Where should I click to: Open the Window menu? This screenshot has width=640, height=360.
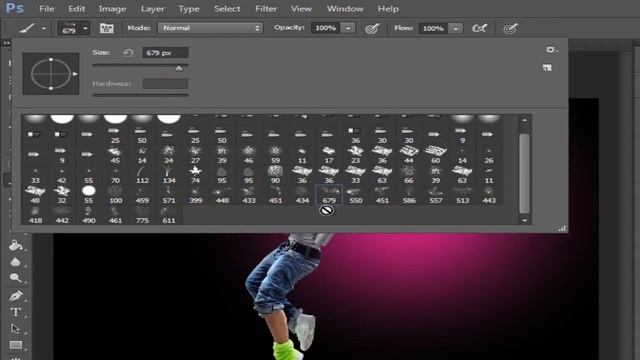click(x=345, y=9)
